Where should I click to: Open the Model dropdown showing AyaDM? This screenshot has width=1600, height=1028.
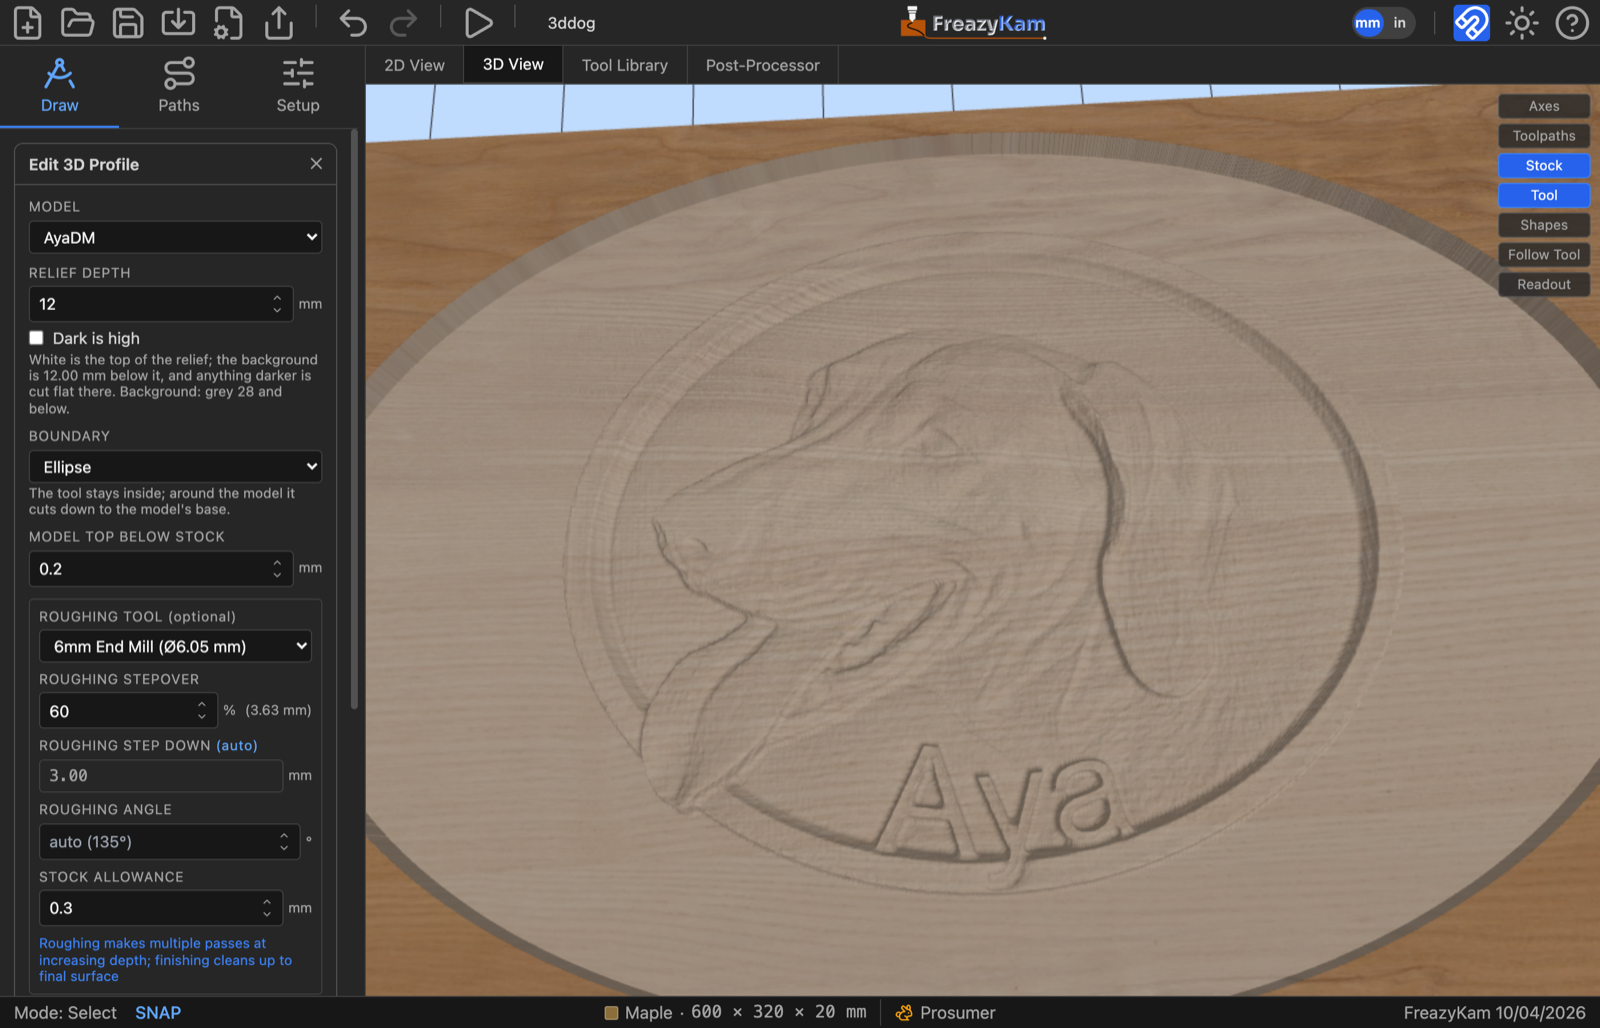click(176, 237)
